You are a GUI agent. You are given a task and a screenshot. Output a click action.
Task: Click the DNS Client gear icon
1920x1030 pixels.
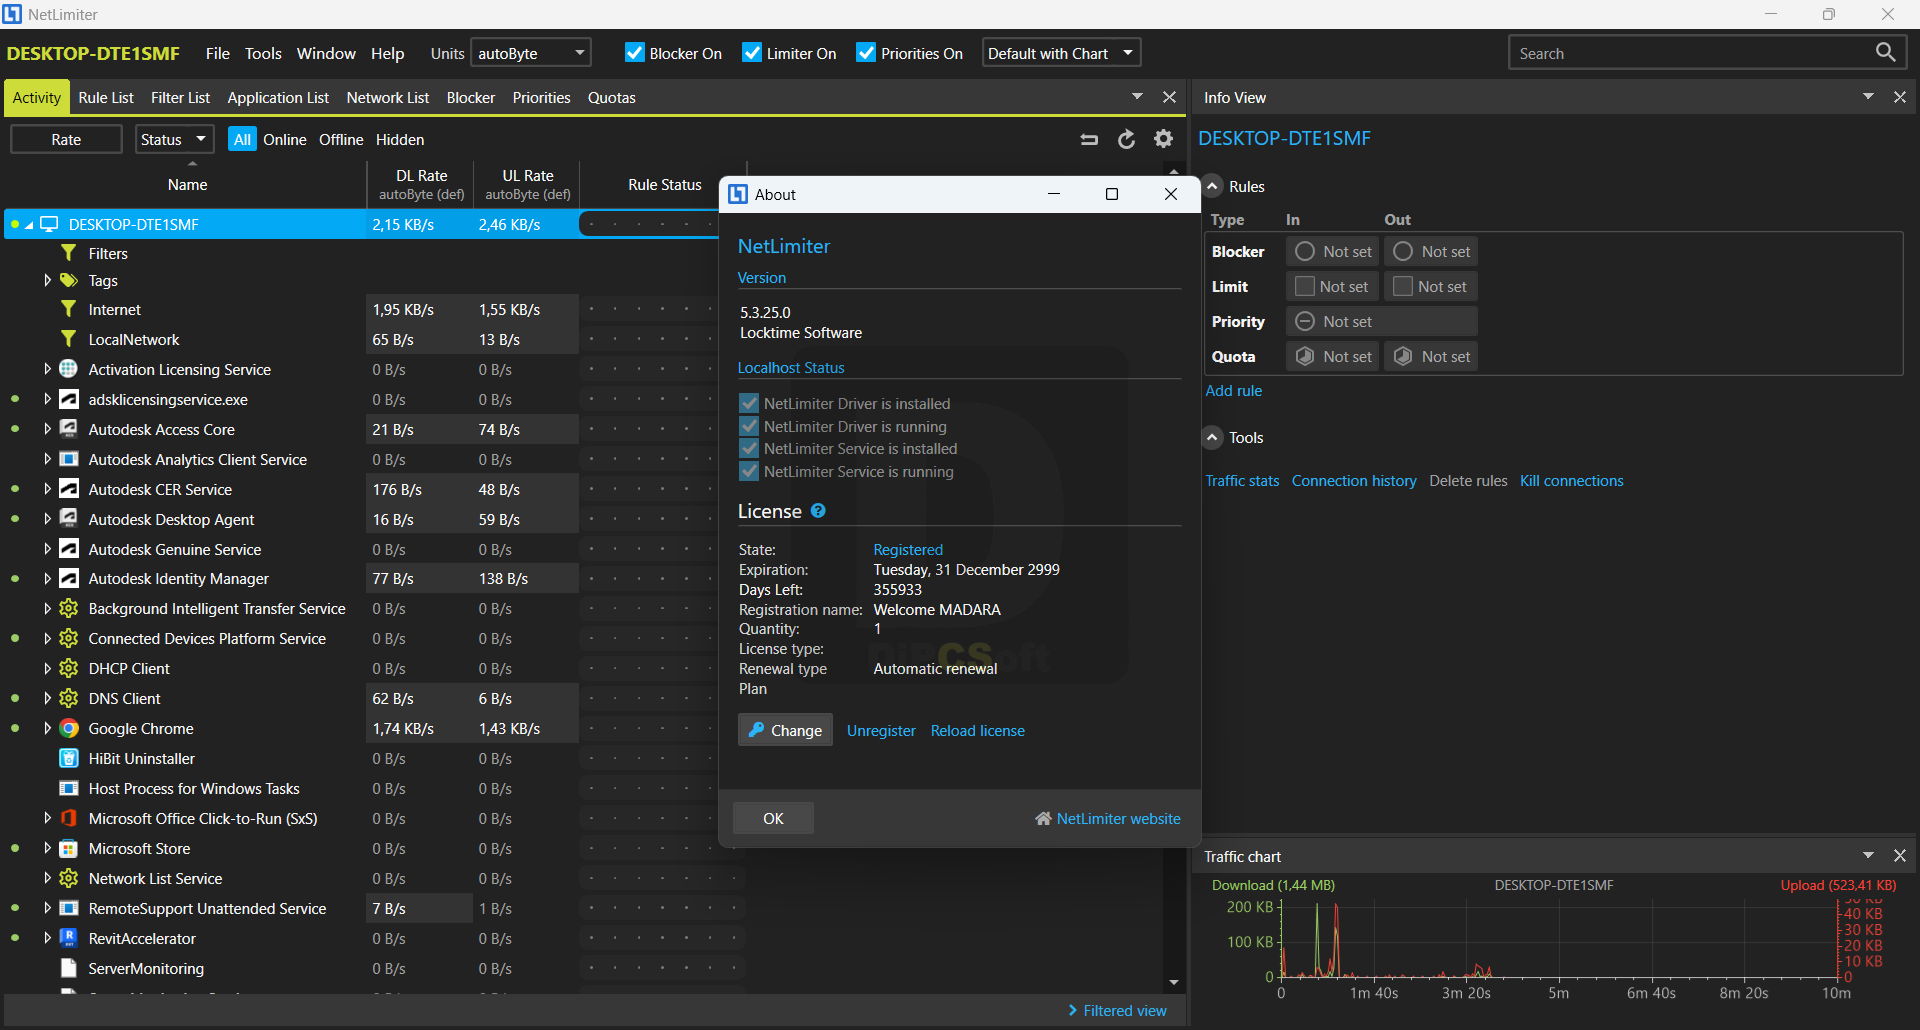(x=69, y=698)
